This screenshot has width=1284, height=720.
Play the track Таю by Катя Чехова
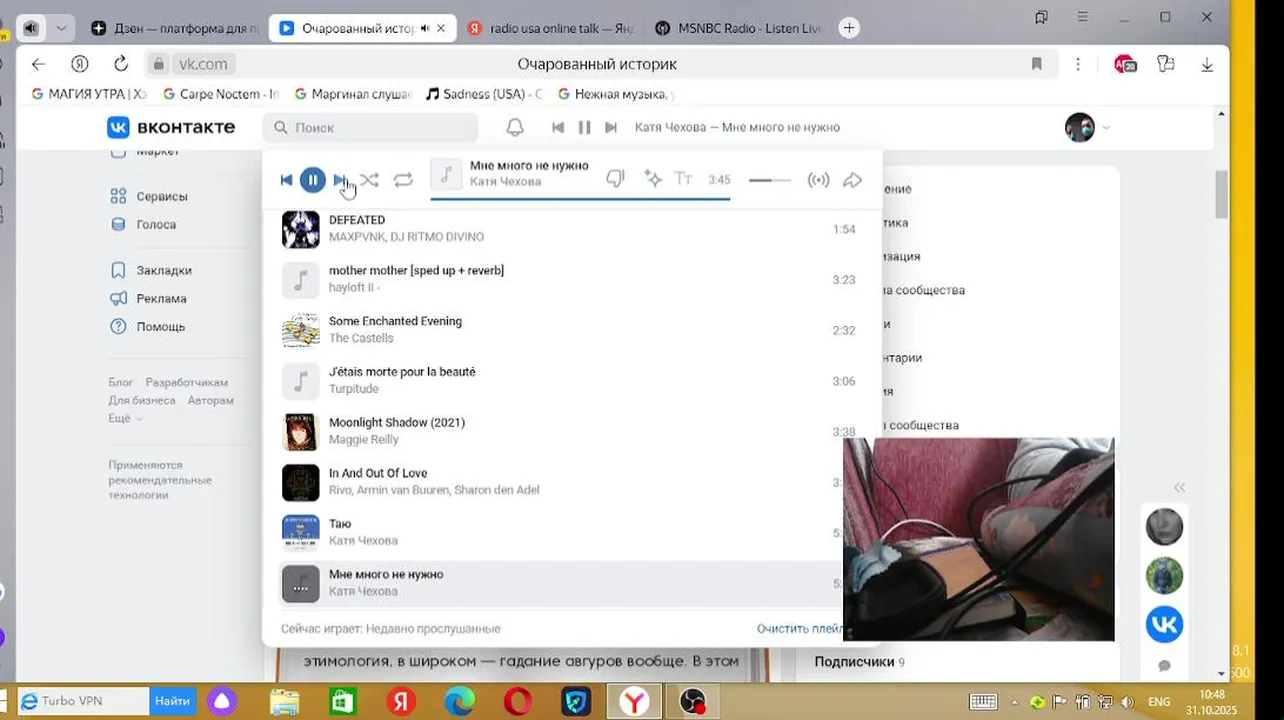(x=560, y=532)
